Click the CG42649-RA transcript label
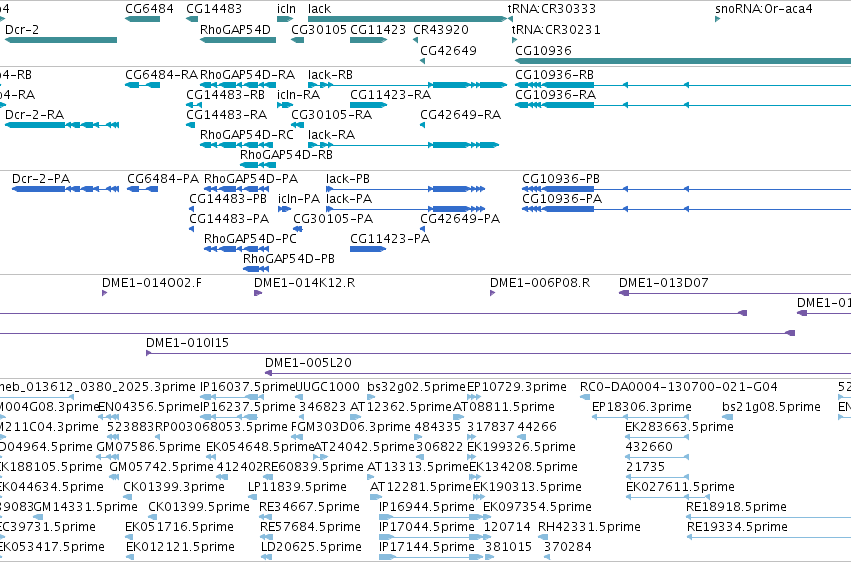This screenshot has width=851, height=562. pos(460,115)
